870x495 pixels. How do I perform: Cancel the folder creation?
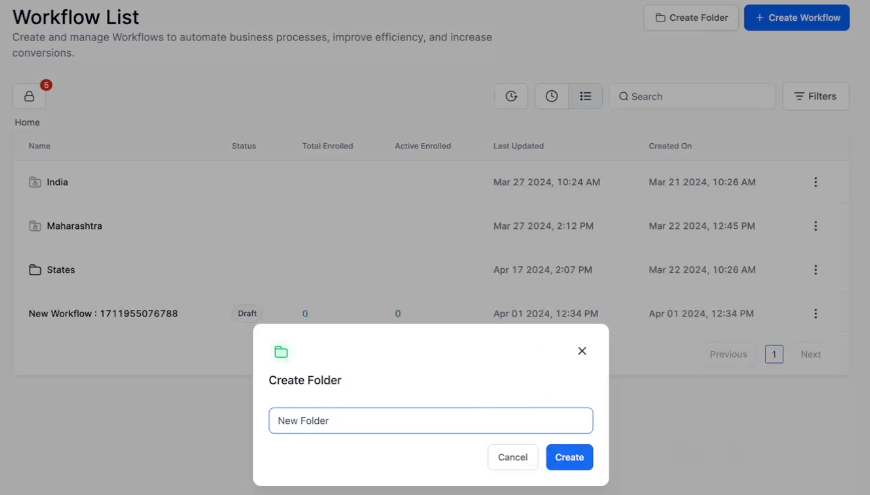coord(512,457)
